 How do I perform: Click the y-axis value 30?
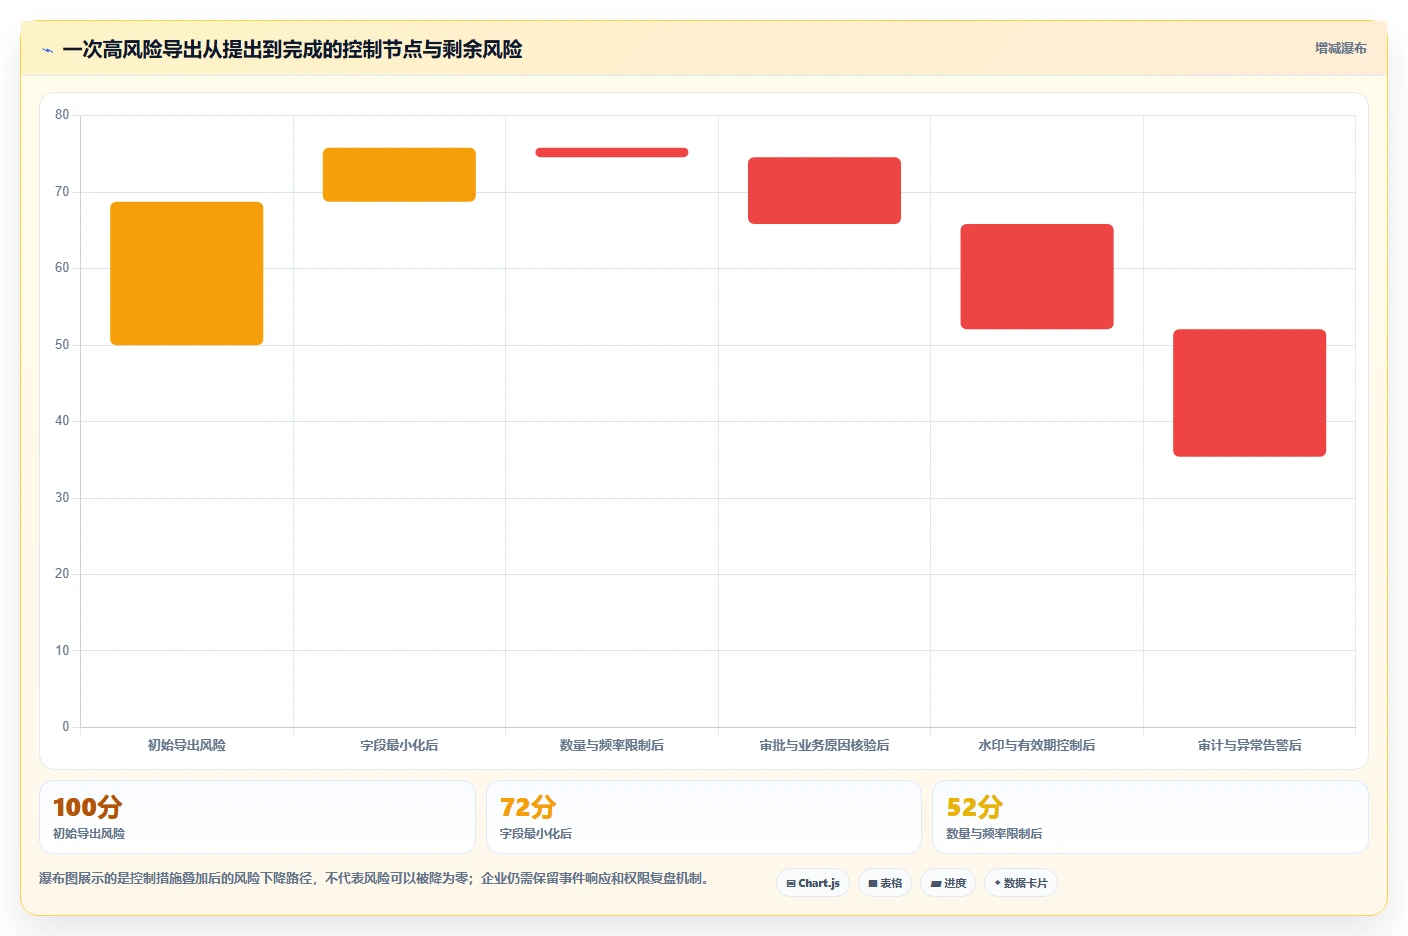62,498
